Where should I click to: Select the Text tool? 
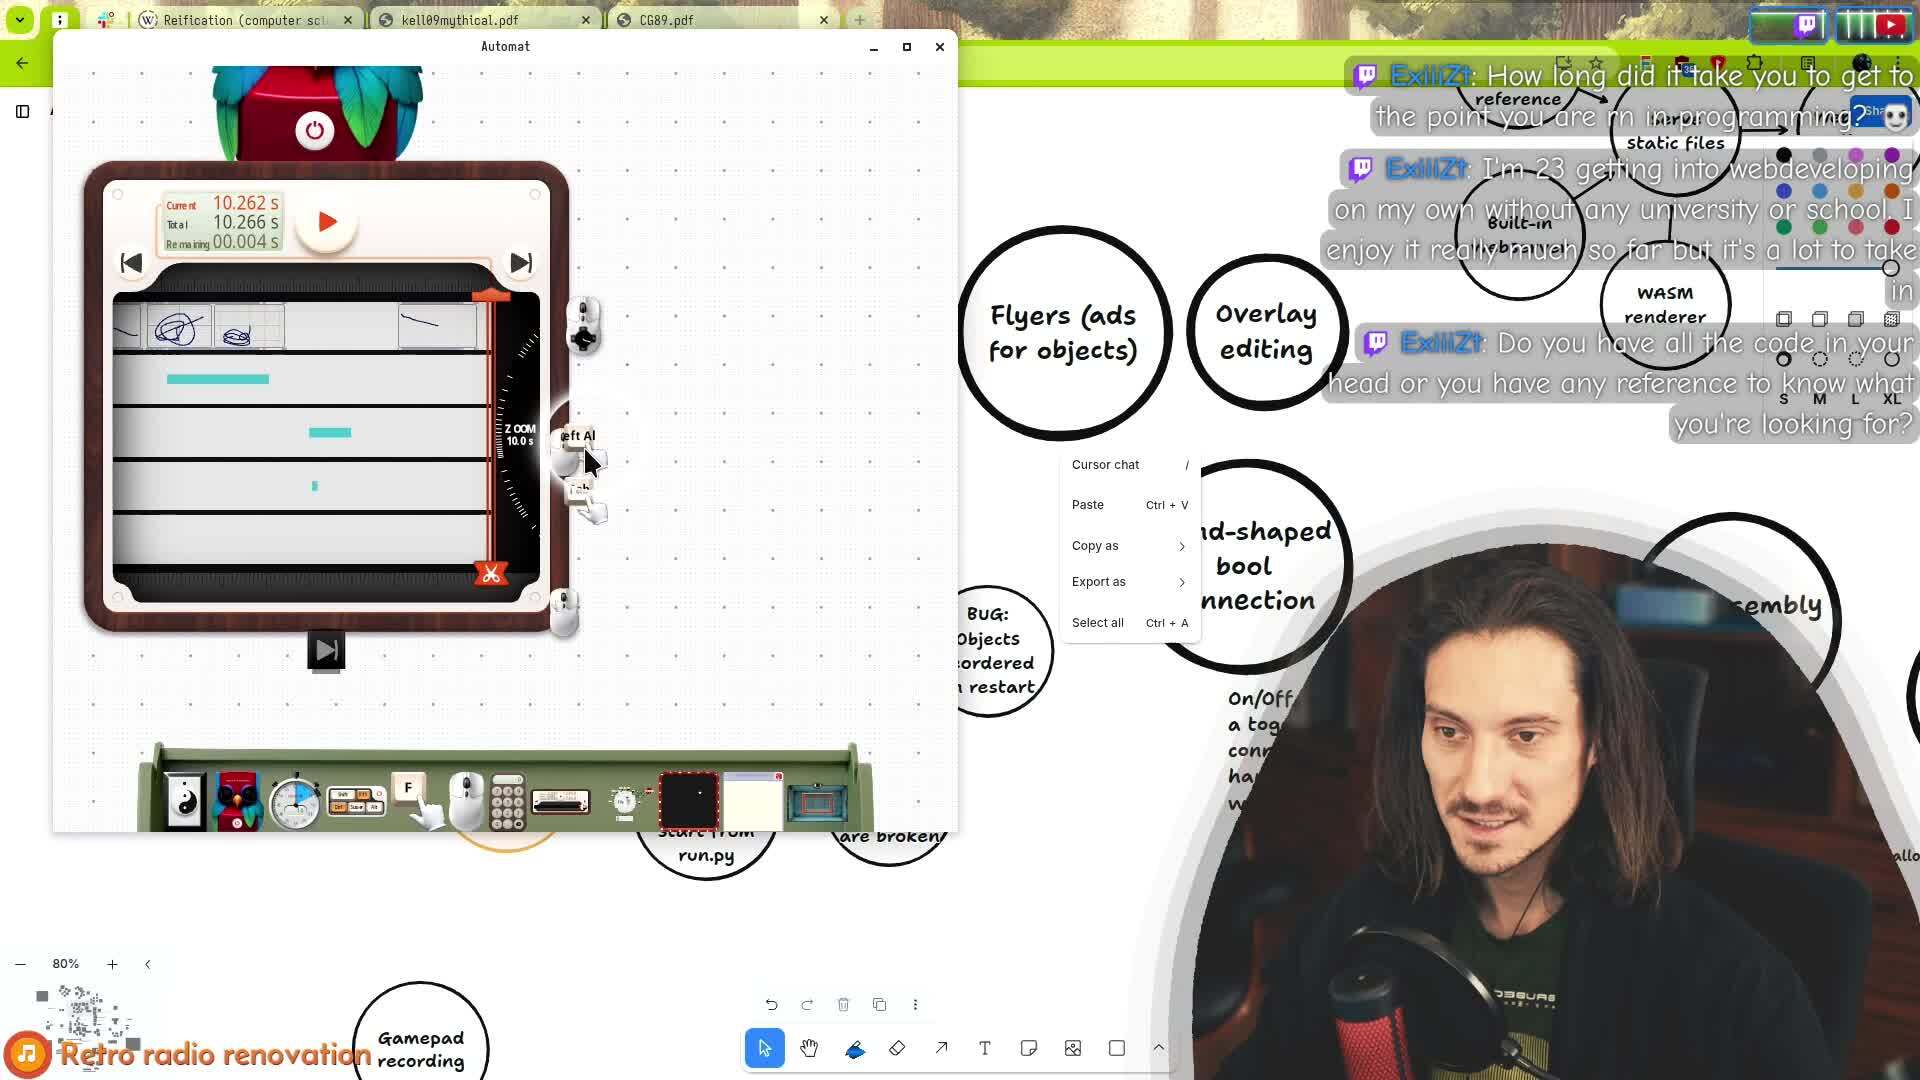pos(985,1048)
